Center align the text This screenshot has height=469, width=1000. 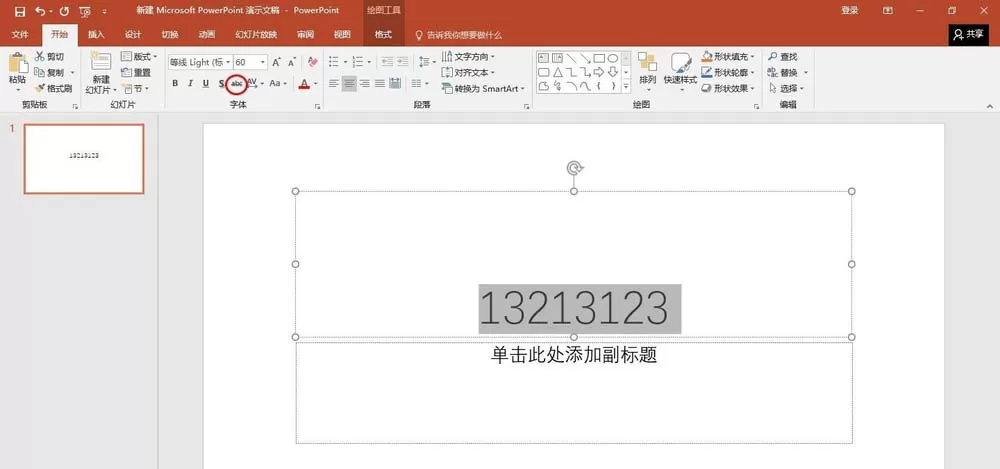[x=349, y=84]
